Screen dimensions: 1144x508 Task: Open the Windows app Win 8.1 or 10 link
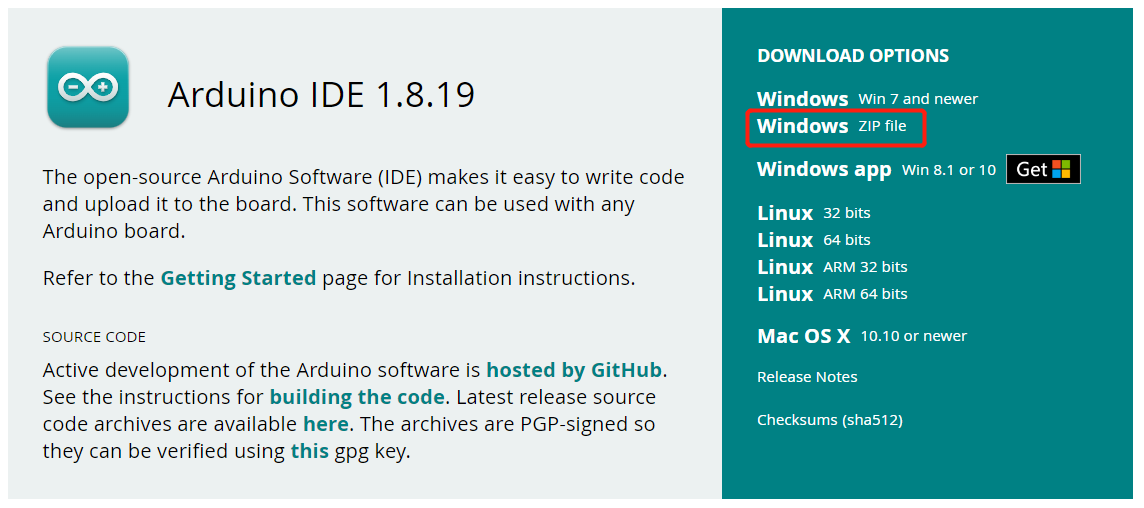(876, 169)
